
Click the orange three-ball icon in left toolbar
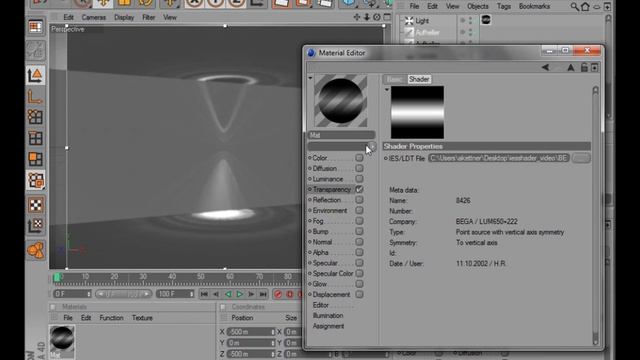pos(36,250)
